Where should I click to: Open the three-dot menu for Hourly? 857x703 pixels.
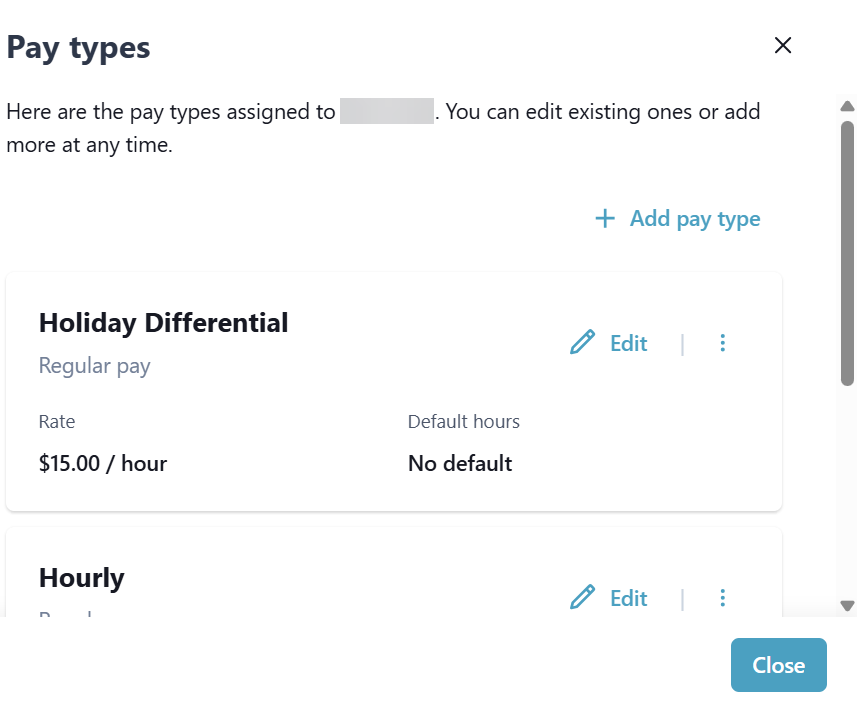click(723, 598)
